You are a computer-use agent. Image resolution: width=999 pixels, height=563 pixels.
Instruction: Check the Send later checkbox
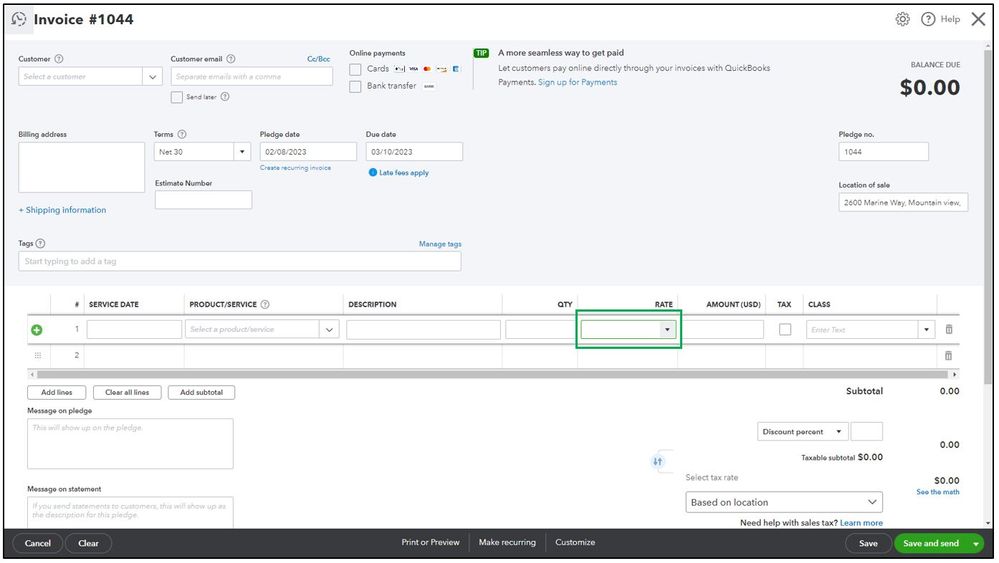click(176, 97)
